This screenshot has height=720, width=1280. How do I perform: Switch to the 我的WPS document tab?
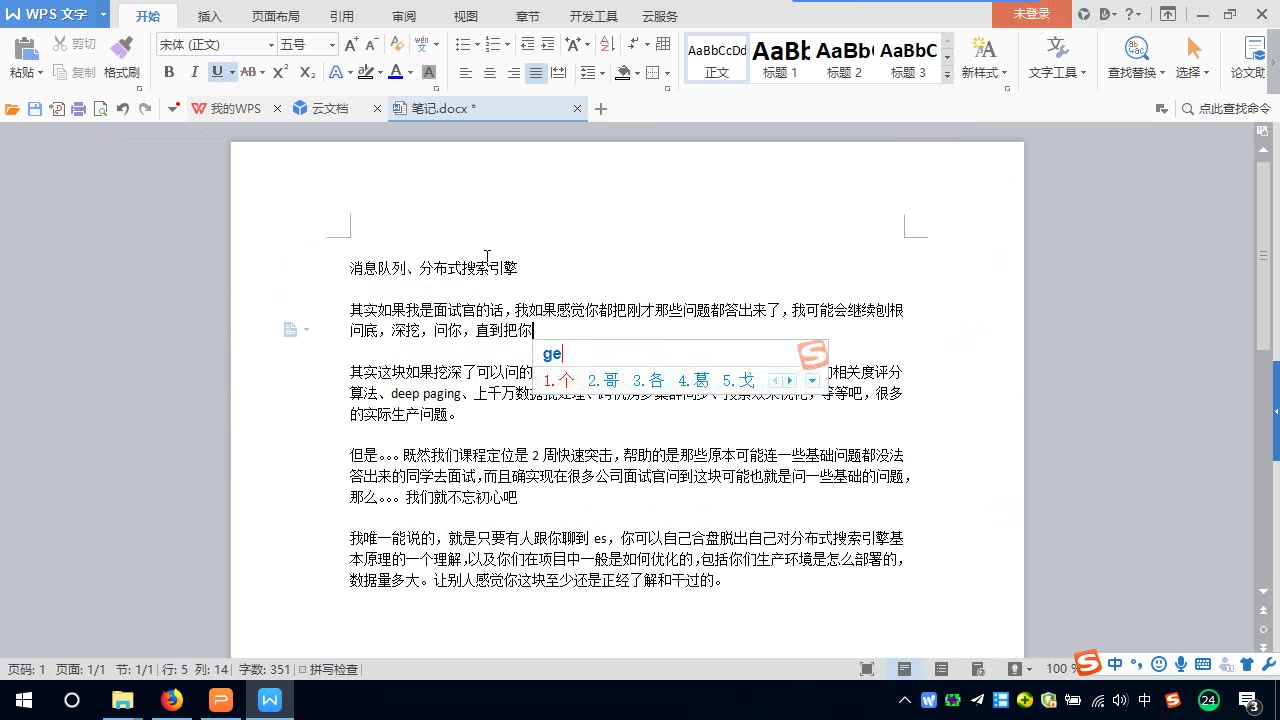[235, 109]
